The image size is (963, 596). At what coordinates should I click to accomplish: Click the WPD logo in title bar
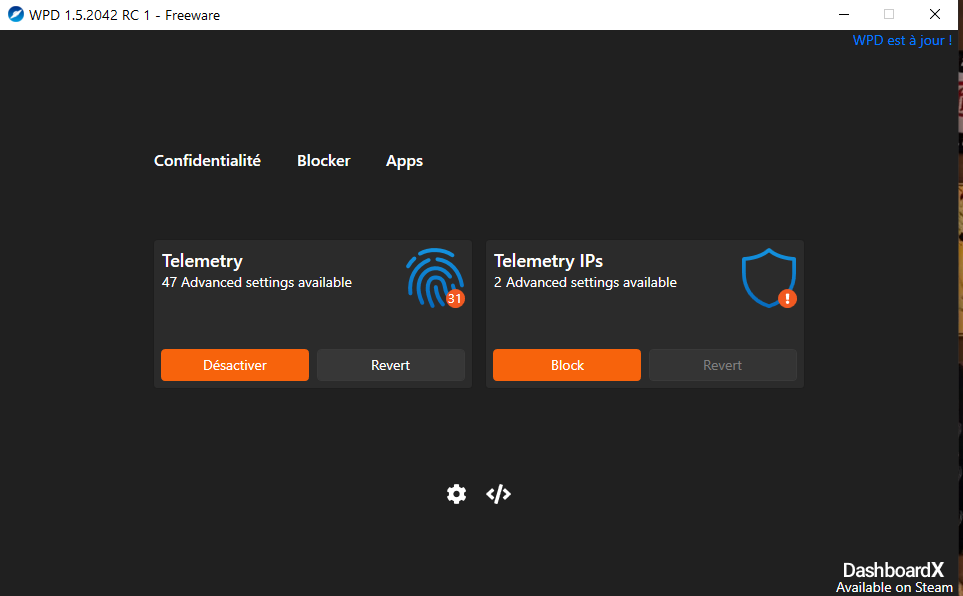pyautogui.click(x=16, y=15)
